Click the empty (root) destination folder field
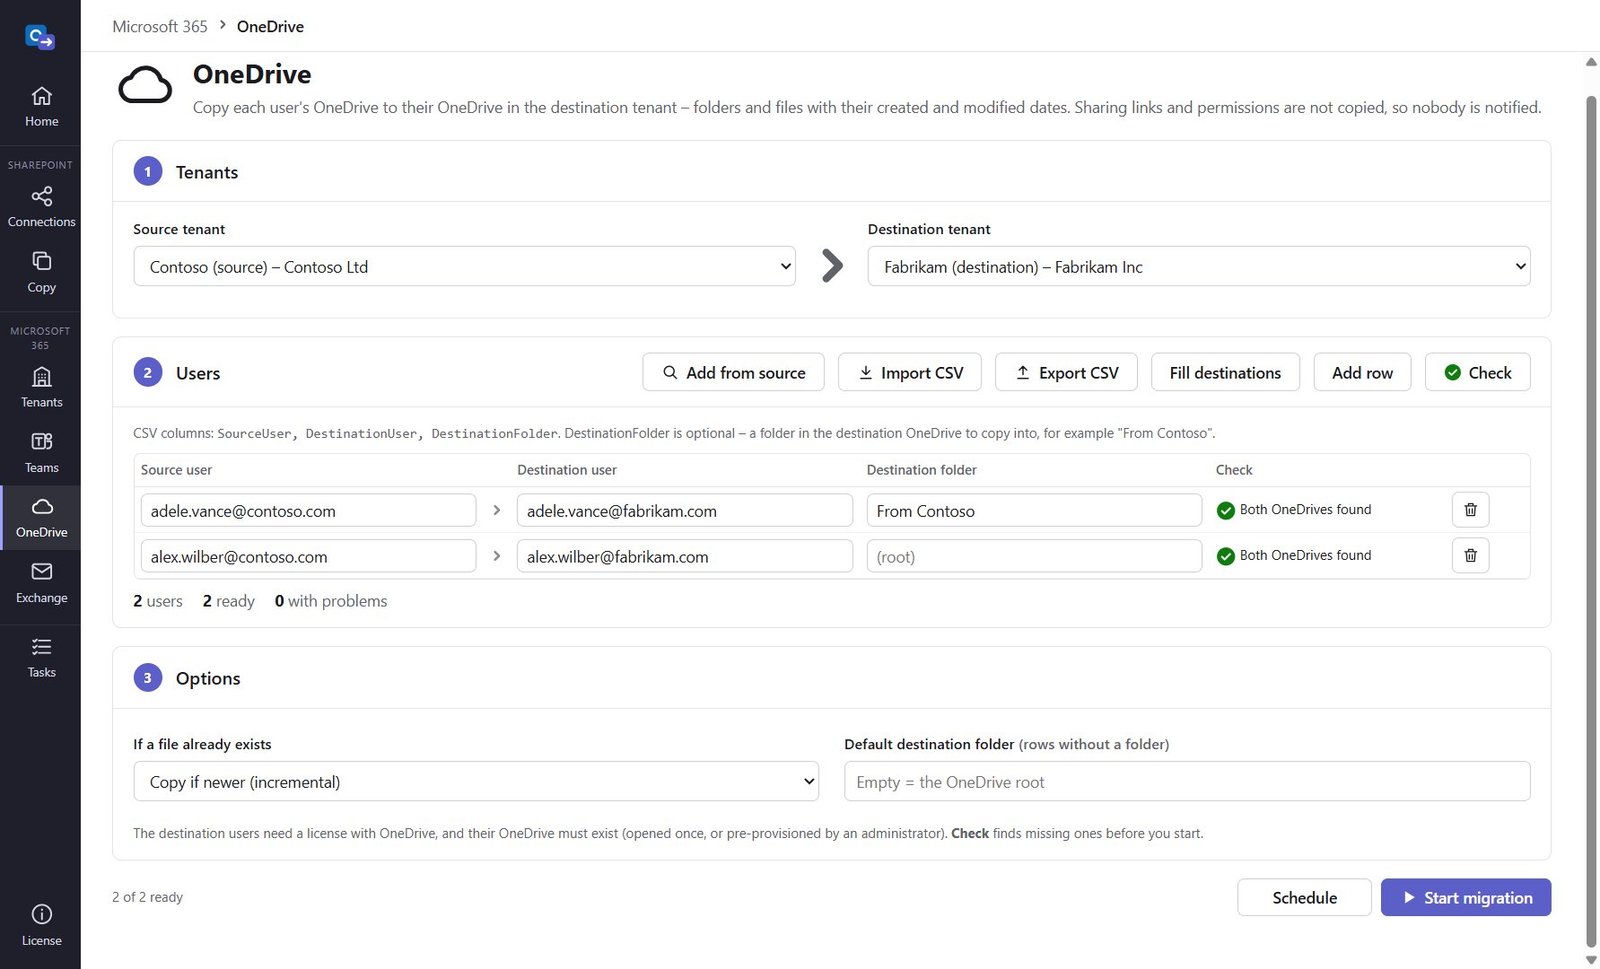 coord(1034,556)
